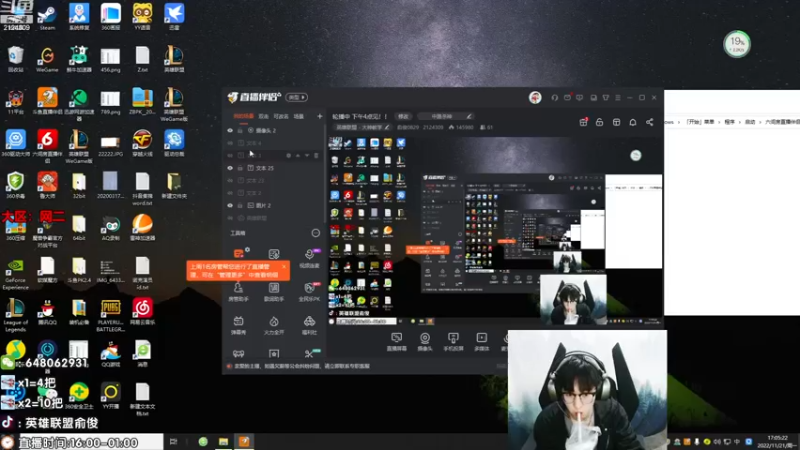Open notification bell in streaming app
Image resolution: width=800 pixels, height=450 pixels.
tap(633, 122)
